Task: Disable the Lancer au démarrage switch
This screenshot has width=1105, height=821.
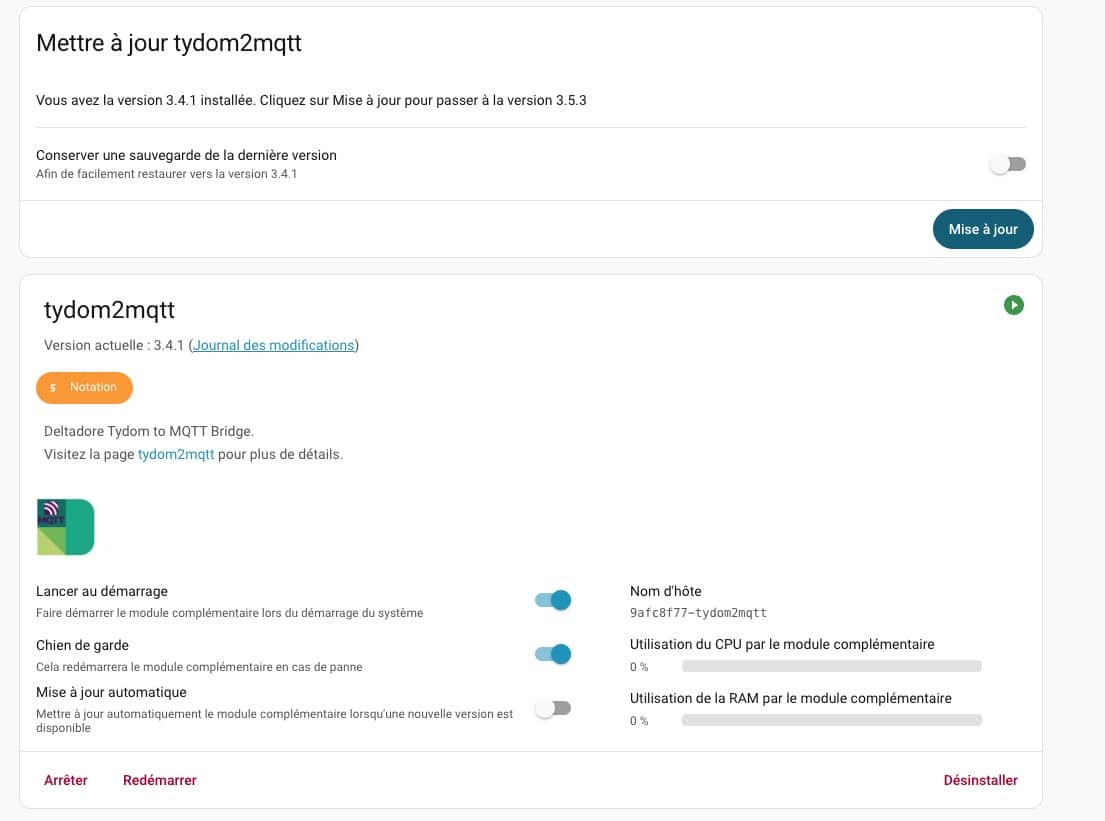Action: click(x=552, y=600)
